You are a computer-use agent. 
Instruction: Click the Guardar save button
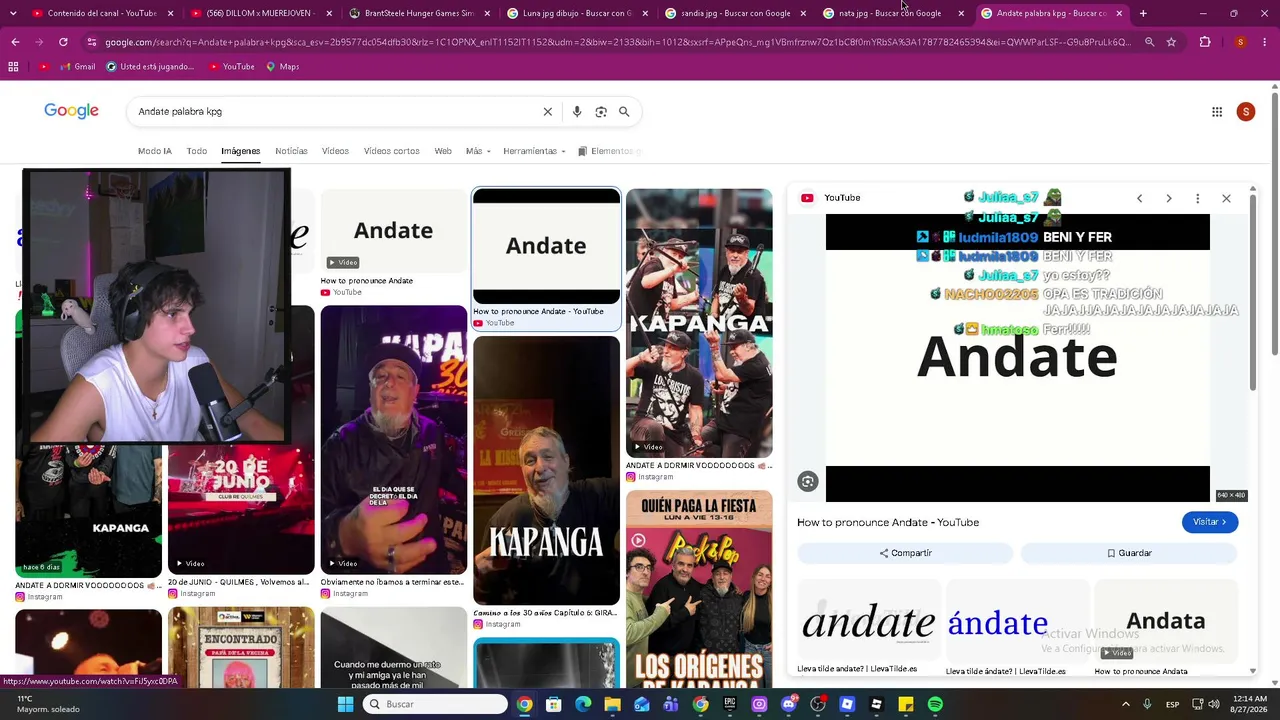pos(1129,553)
